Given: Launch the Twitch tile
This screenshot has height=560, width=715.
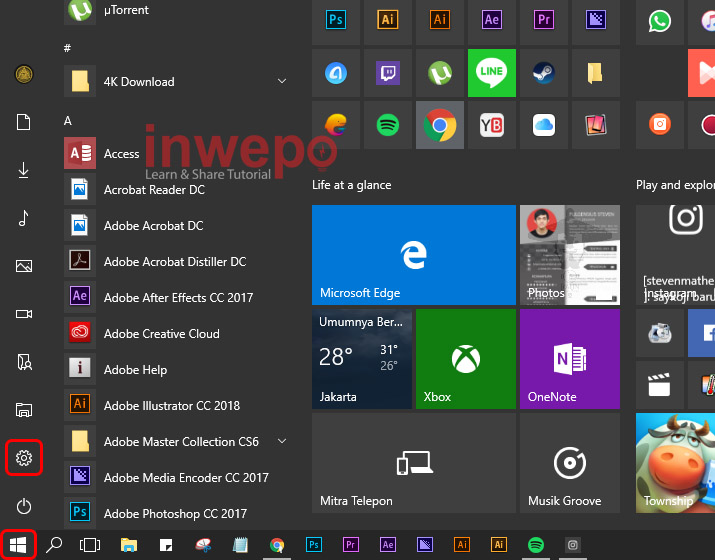Looking at the screenshot, I should click(x=388, y=73).
